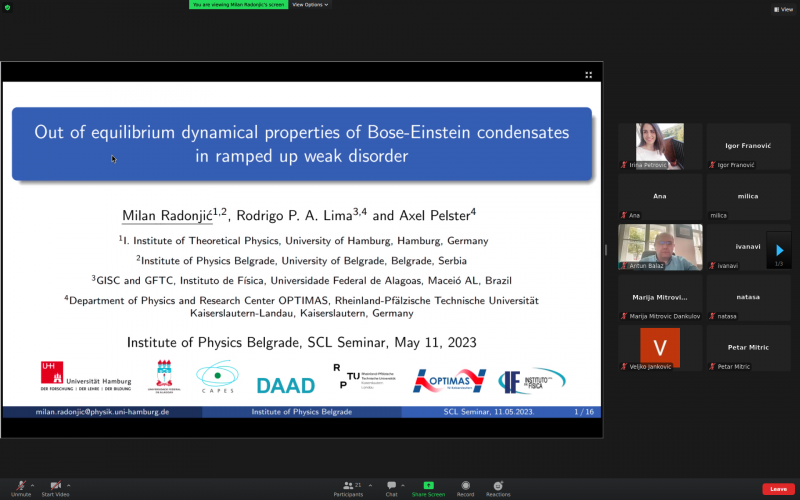Viewport: 800px width, 500px height.
Task: Click the OPTIMAS logo on the slide
Action: coord(449,381)
